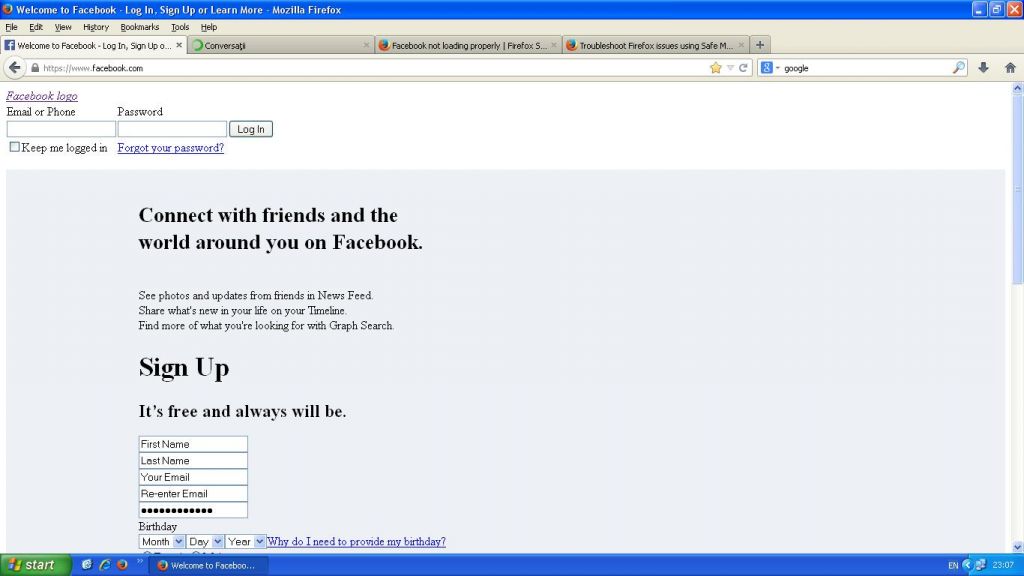Click the network connection tray icon
Image resolution: width=1024 pixels, height=576 pixels.
click(x=980, y=565)
